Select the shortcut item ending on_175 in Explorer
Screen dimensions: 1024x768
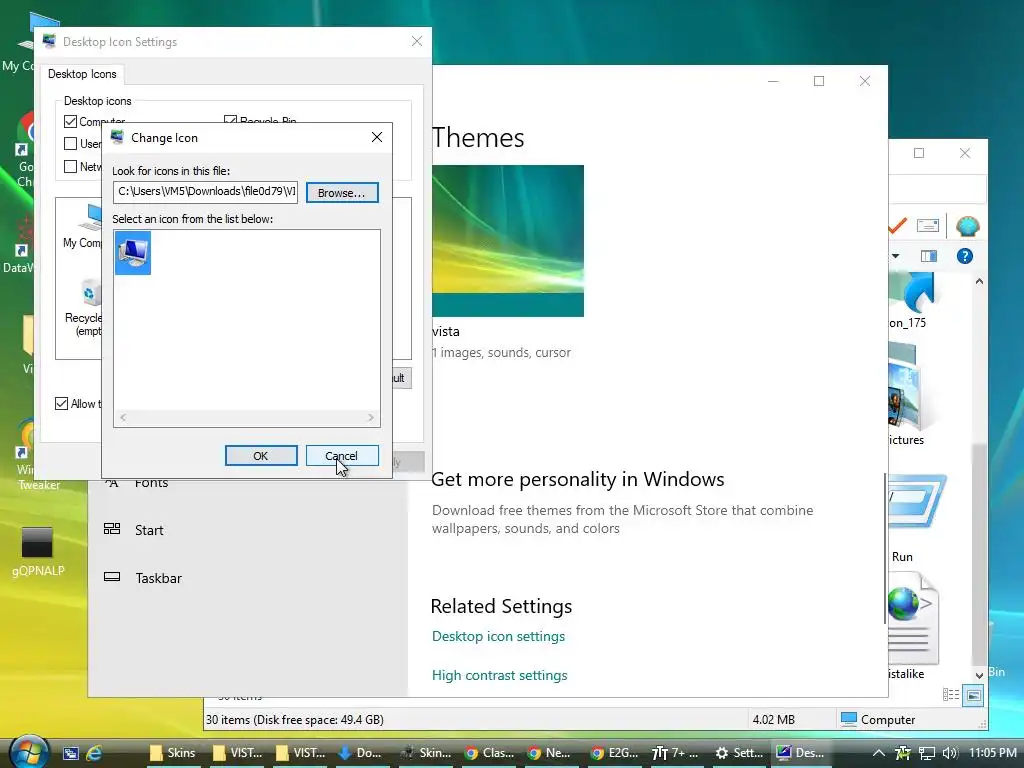(912, 300)
